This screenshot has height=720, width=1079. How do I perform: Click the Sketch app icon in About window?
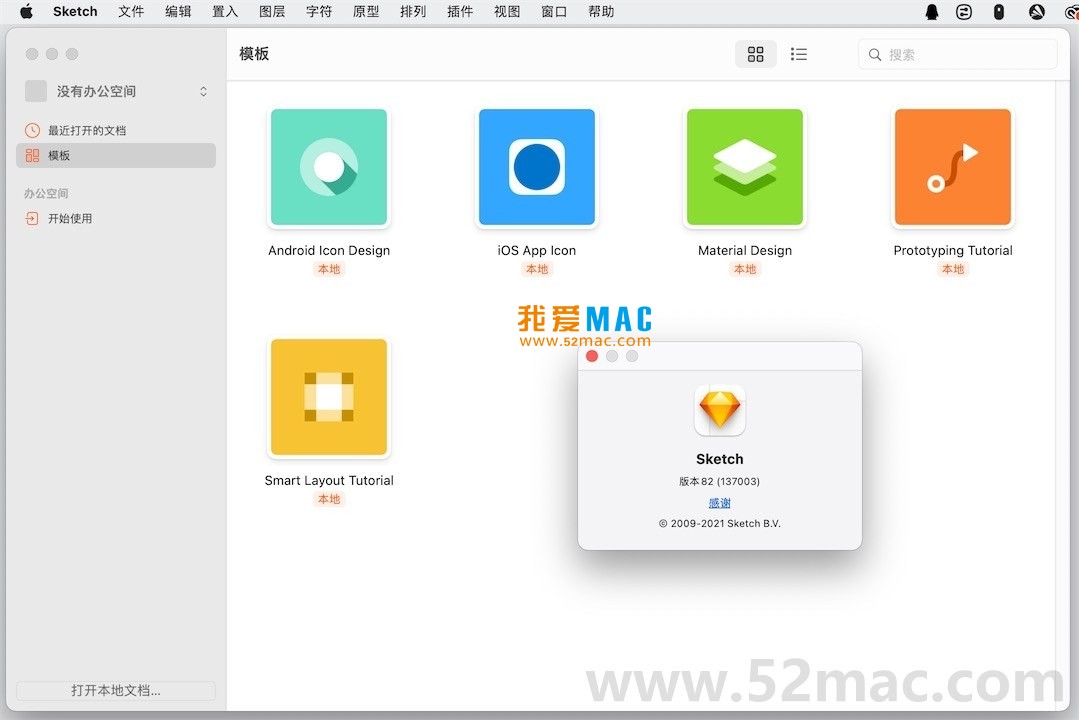pyautogui.click(x=719, y=410)
